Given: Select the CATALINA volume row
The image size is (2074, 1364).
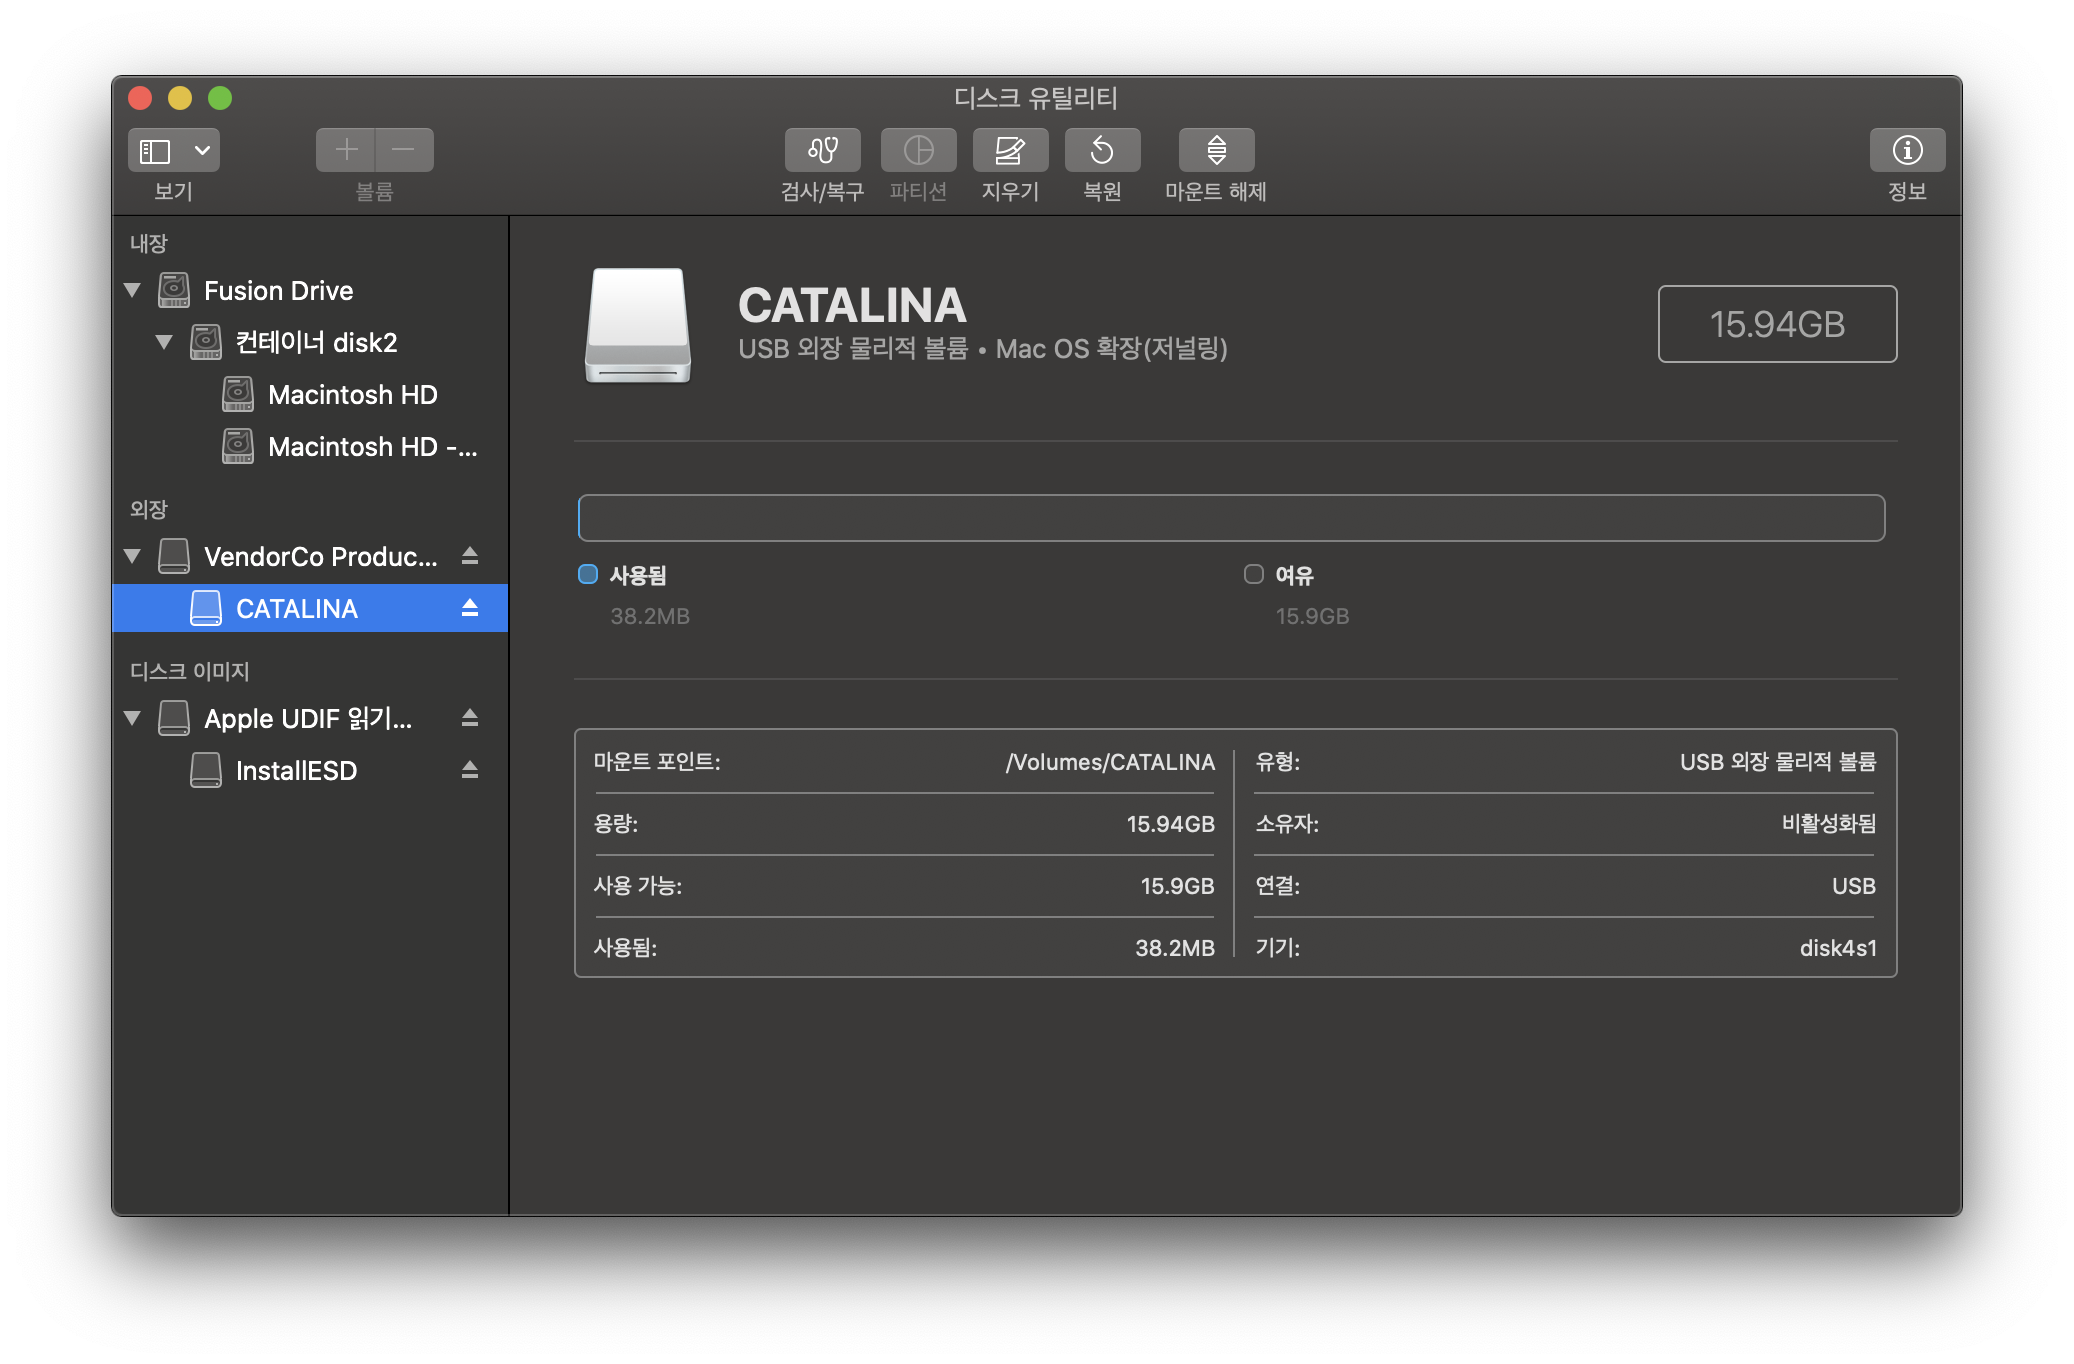Looking at the screenshot, I should [x=310, y=608].
